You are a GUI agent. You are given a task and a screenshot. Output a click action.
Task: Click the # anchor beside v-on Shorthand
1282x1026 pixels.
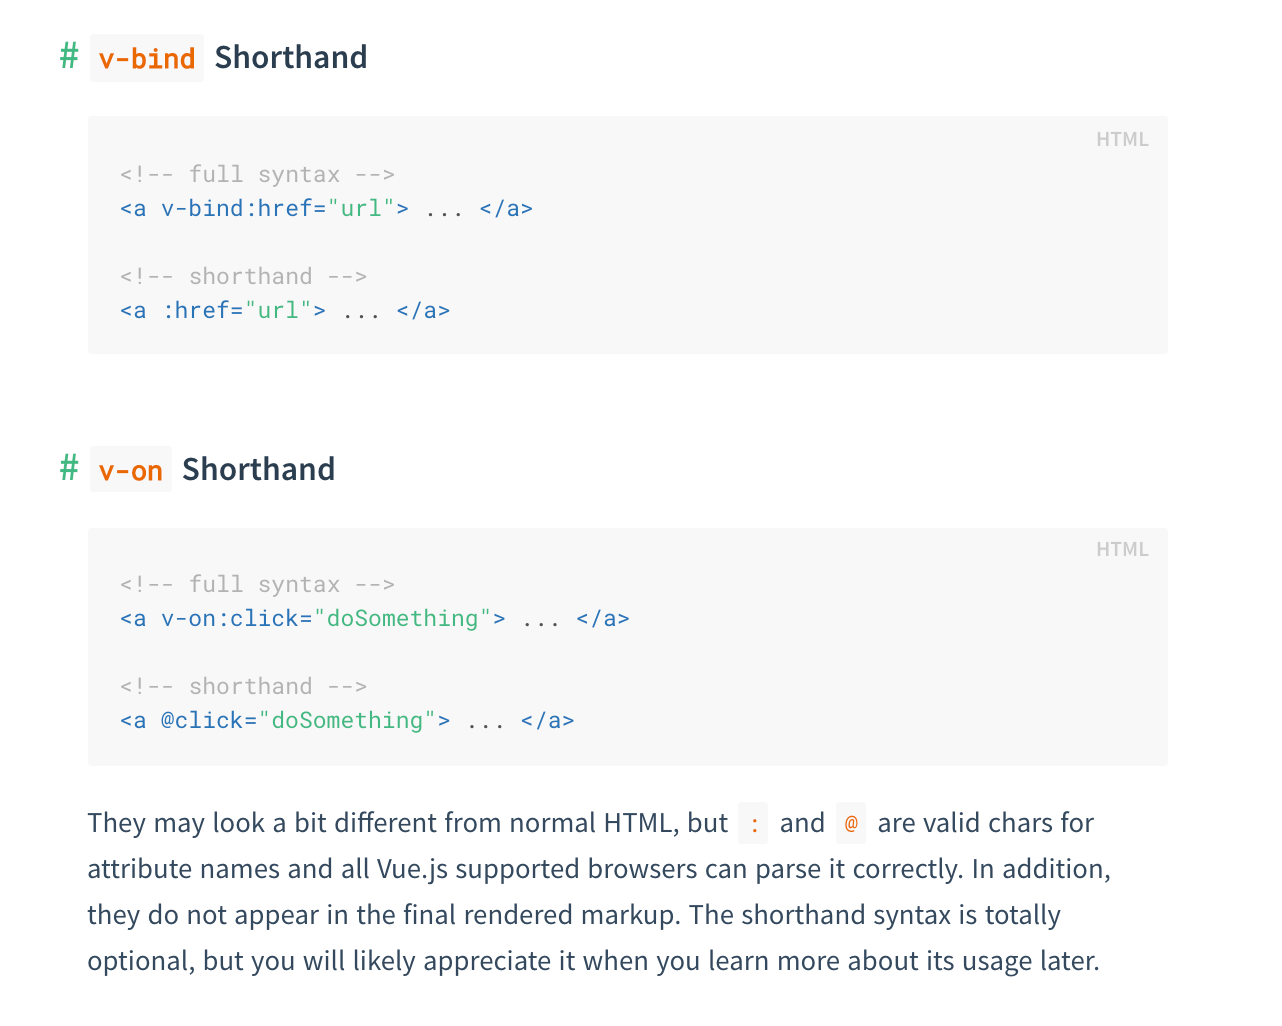point(69,467)
